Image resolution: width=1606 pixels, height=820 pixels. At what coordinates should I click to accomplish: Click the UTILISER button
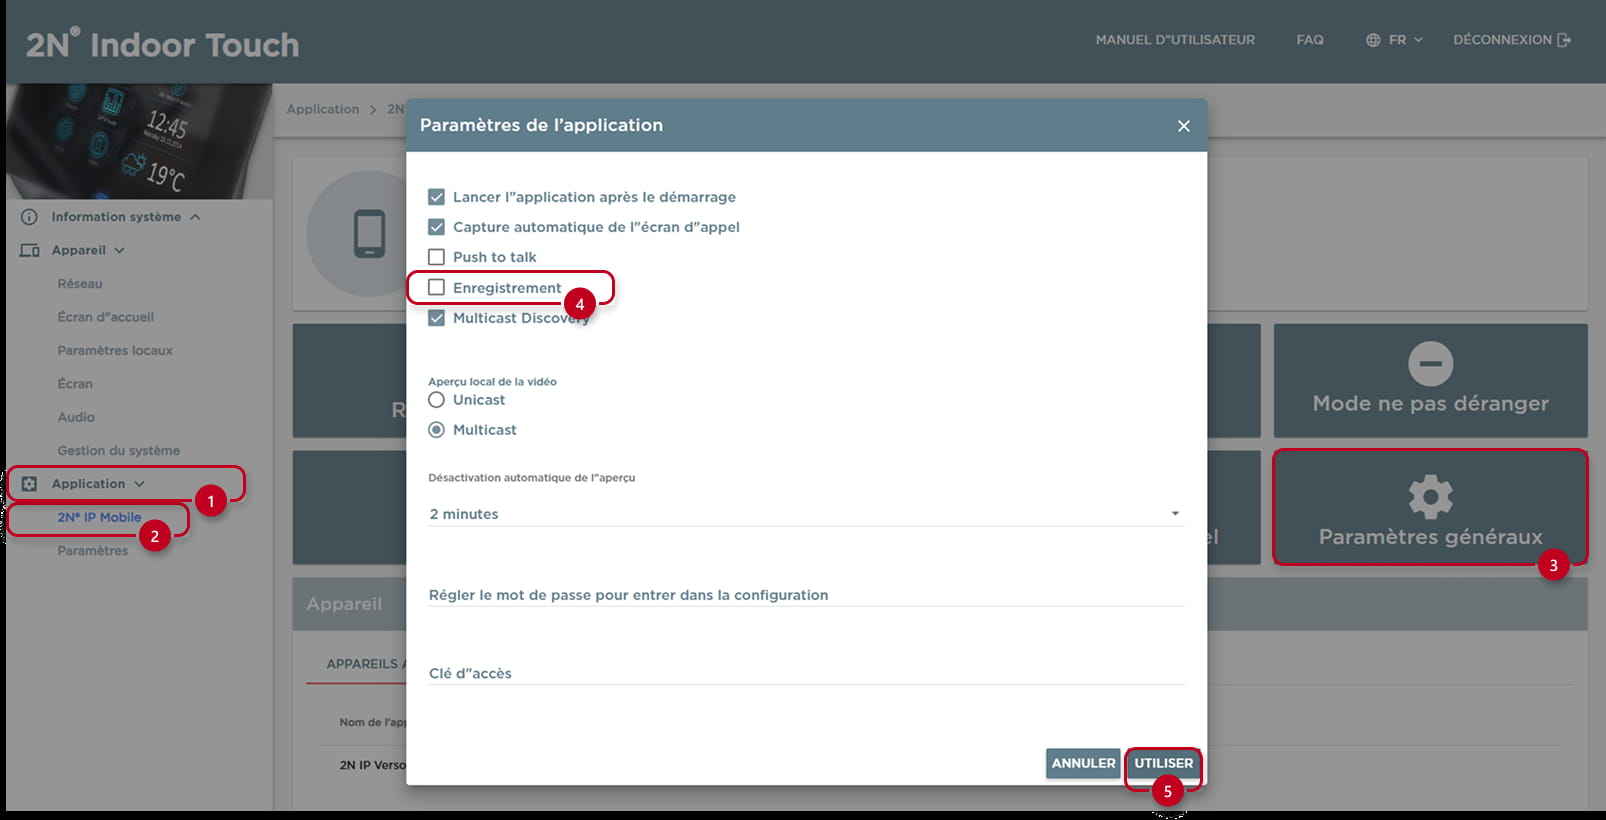coord(1163,763)
